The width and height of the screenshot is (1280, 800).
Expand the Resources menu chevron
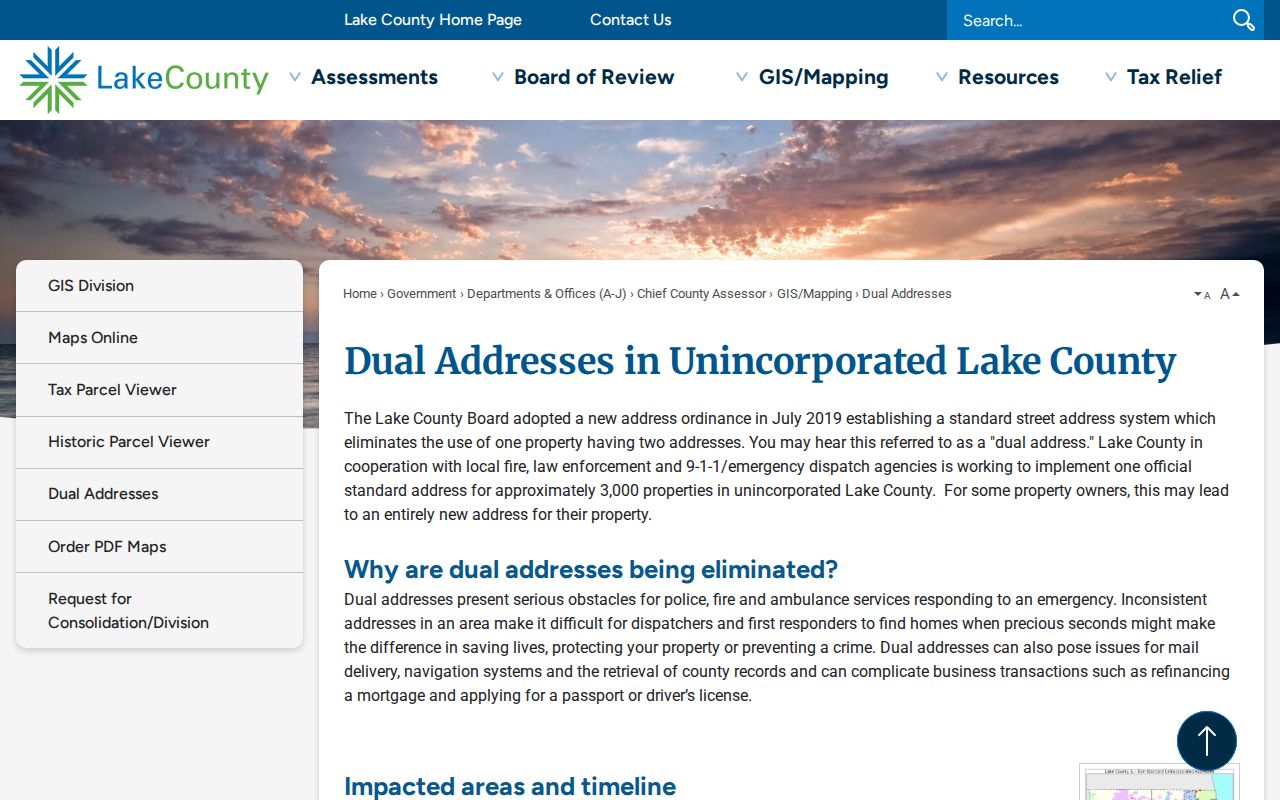(942, 77)
